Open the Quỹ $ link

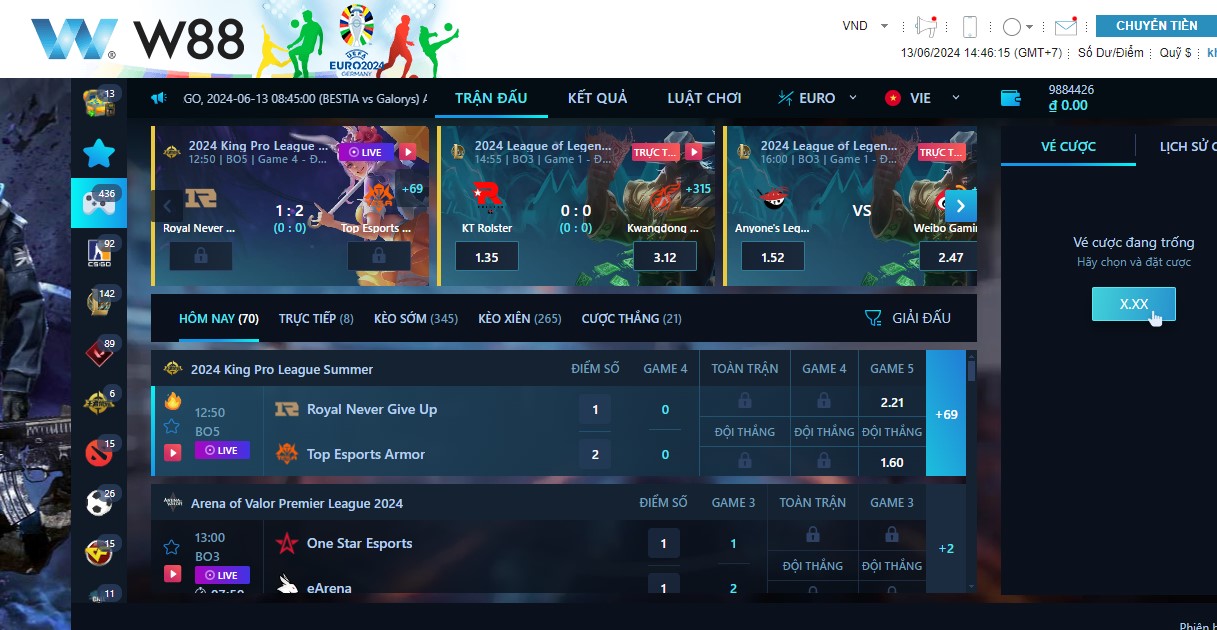[x=1175, y=53]
